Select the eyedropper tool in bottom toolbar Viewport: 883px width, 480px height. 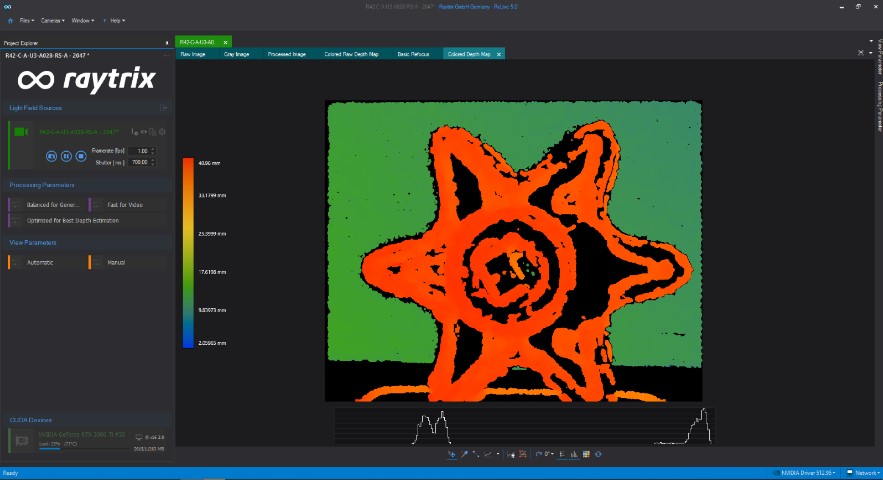[x=464, y=454]
